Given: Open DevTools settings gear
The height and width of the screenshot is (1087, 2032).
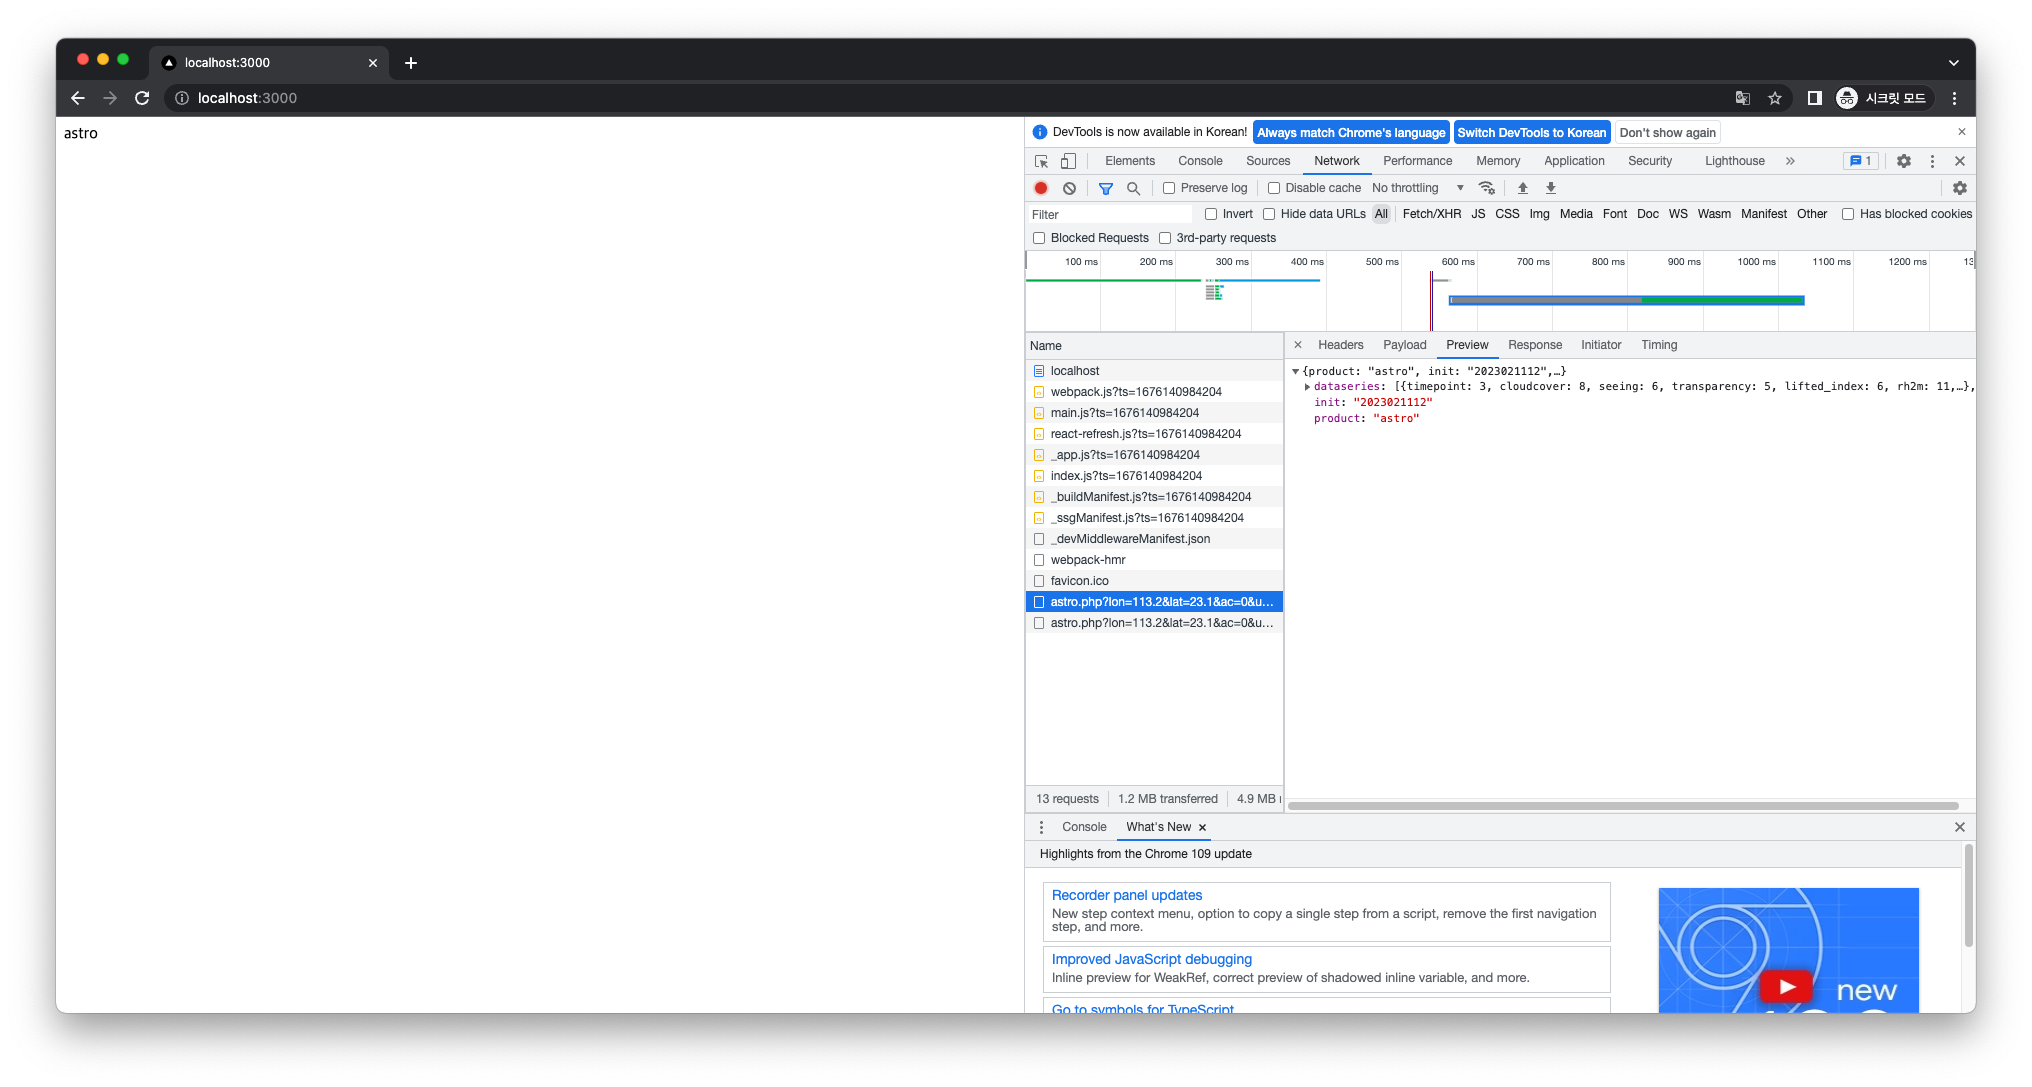Looking at the screenshot, I should (x=1904, y=161).
